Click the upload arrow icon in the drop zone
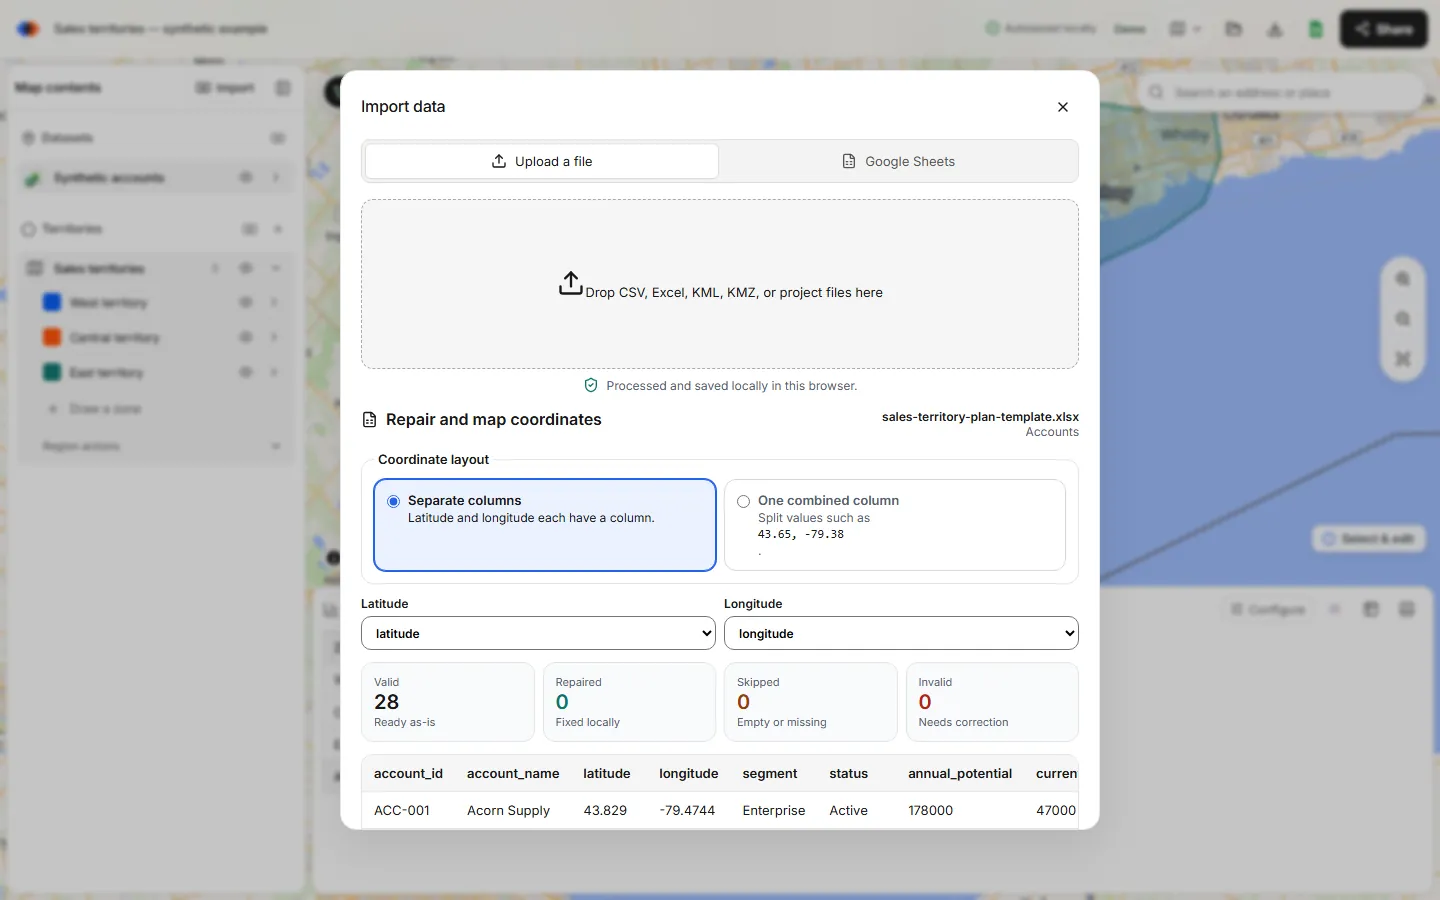The image size is (1440, 900). (x=570, y=283)
